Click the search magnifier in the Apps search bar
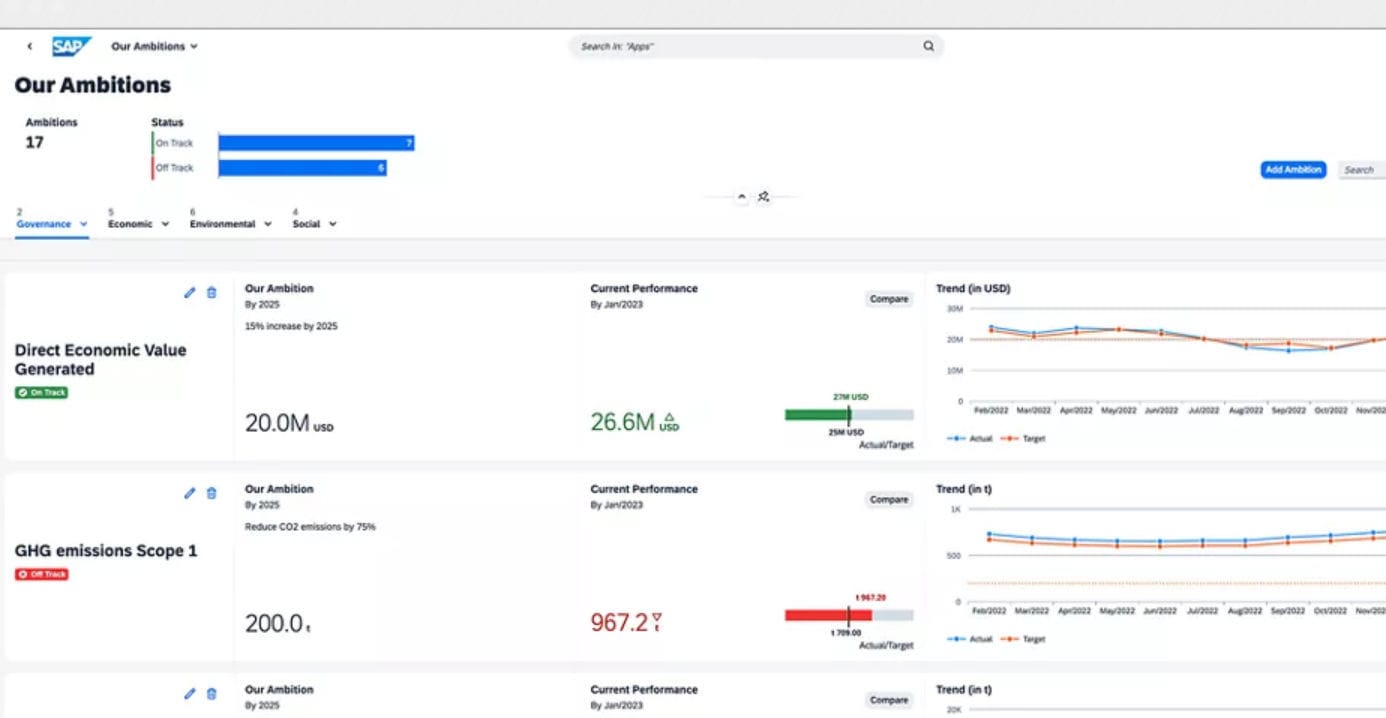This screenshot has height=718, width=1386. (928, 46)
